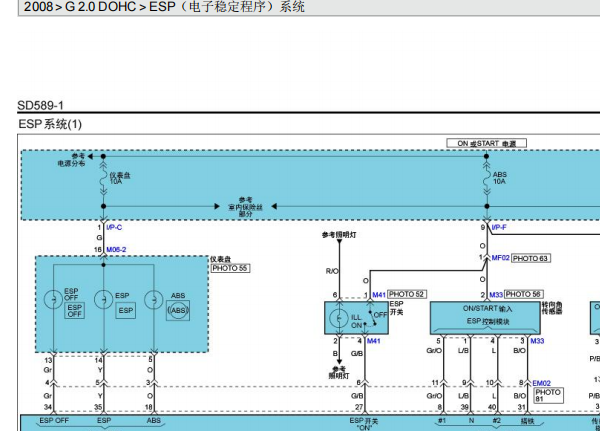Screen dimensions: 600x431
Task: Click the I/P-F connector link
Action: [x=499, y=227]
